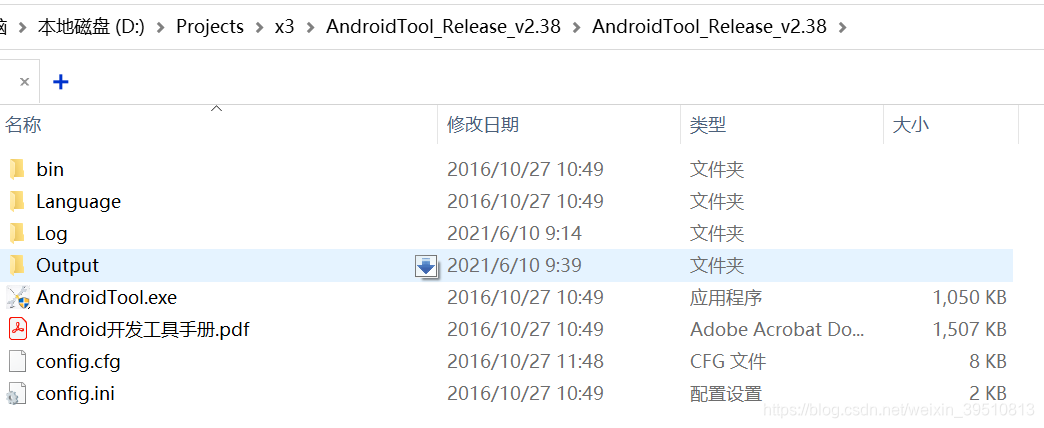
Task: Click the AndroidTool.exe application icon
Action: (x=18, y=297)
